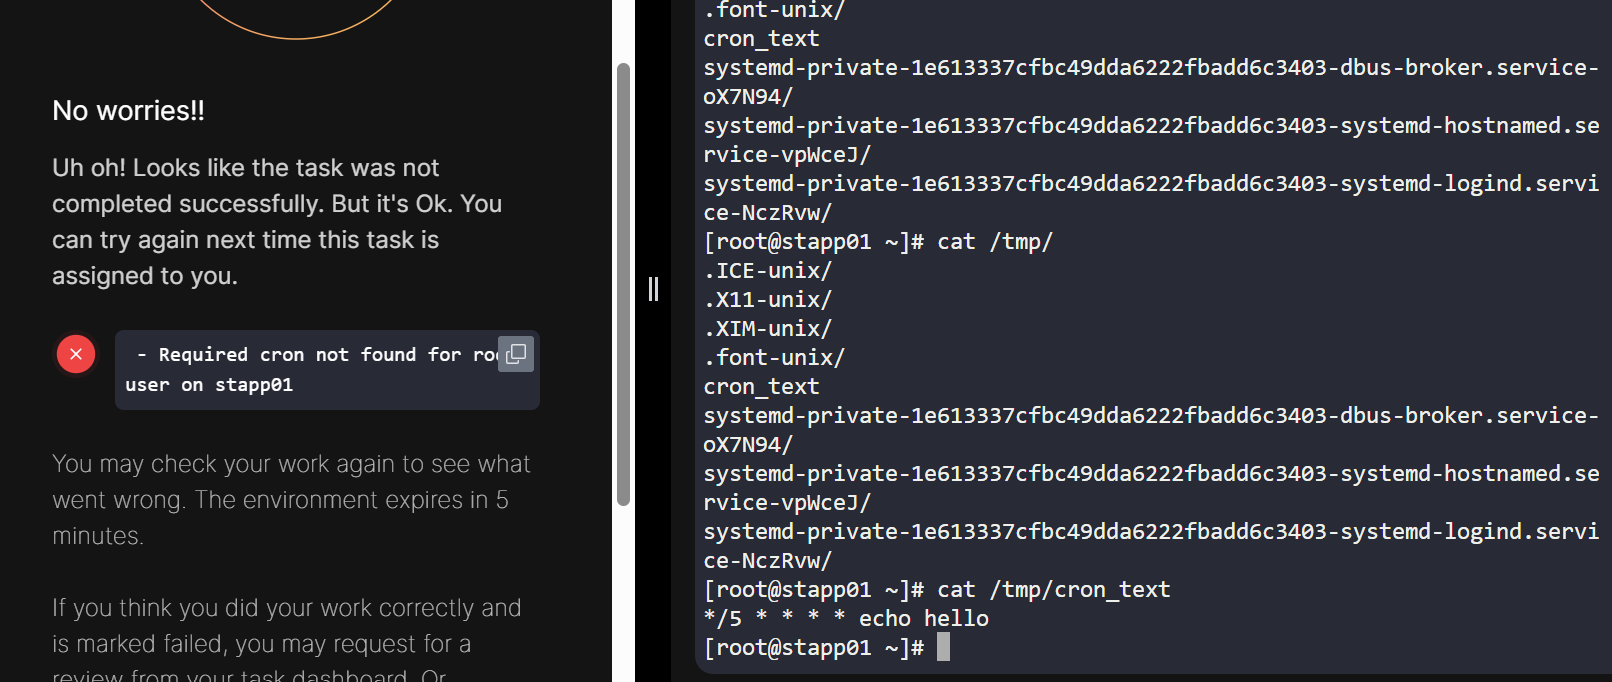Click the "cat /tmp/" command without filename
1612x682 pixels.
994,242
